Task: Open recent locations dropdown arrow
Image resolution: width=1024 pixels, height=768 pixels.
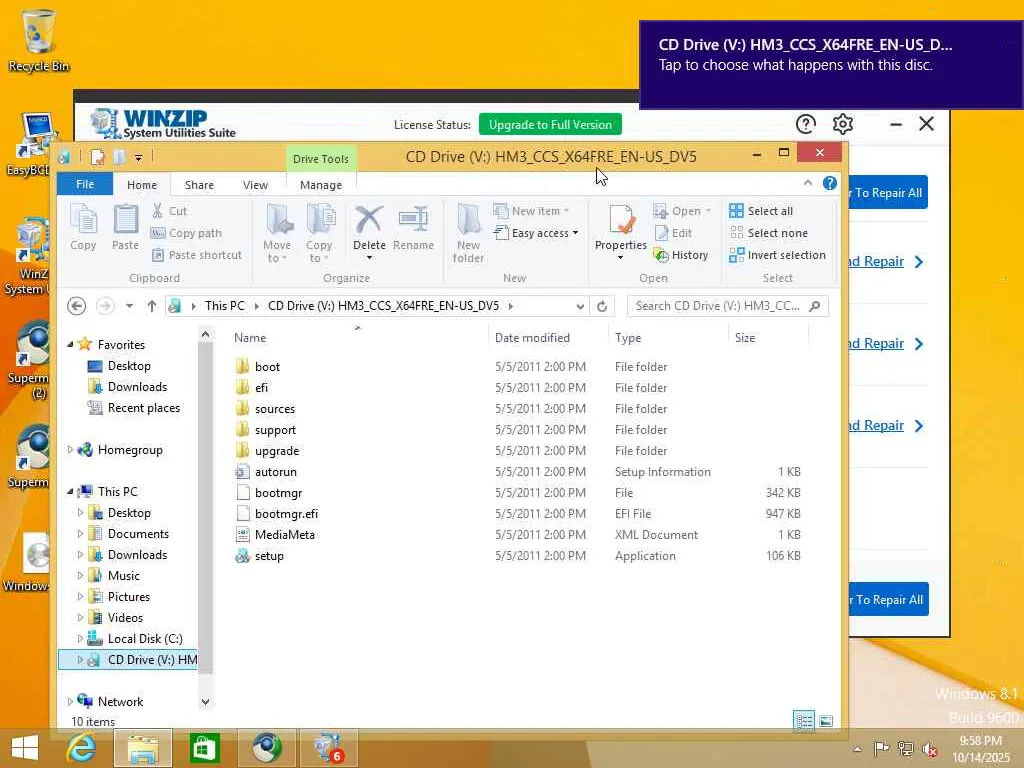Action: (129, 306)
